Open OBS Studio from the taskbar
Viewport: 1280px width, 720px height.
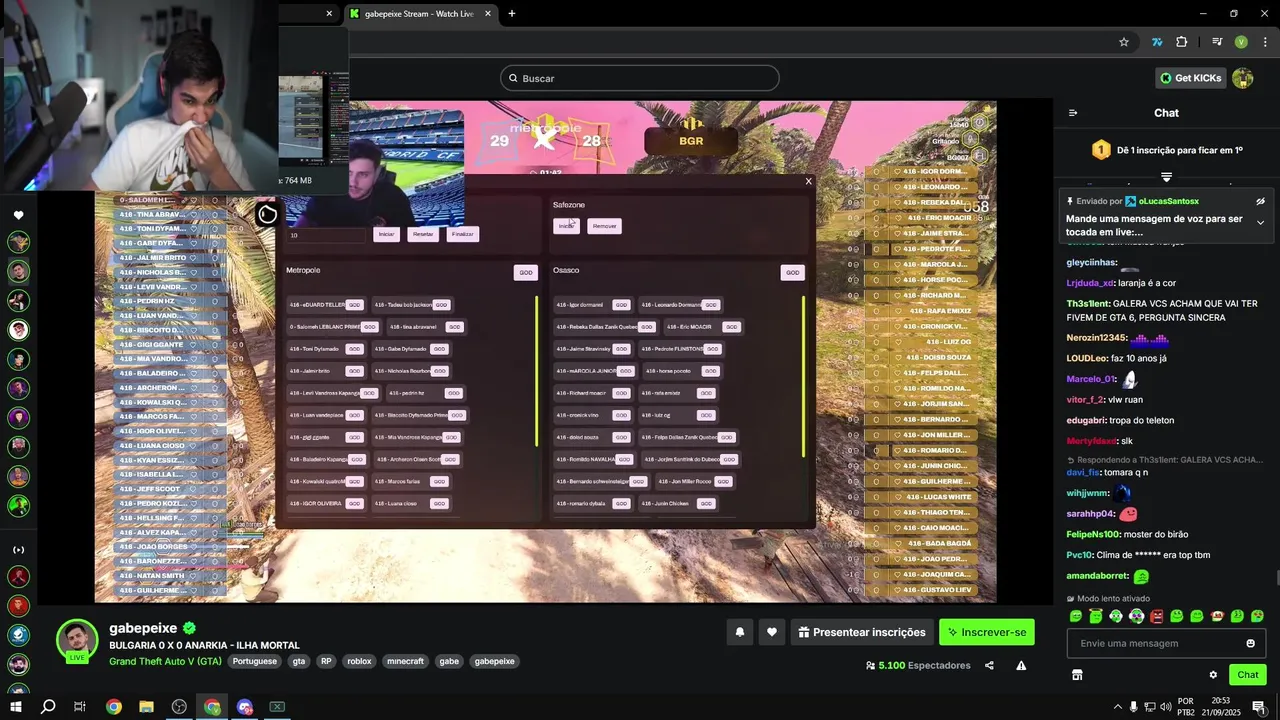click(179, 707)
